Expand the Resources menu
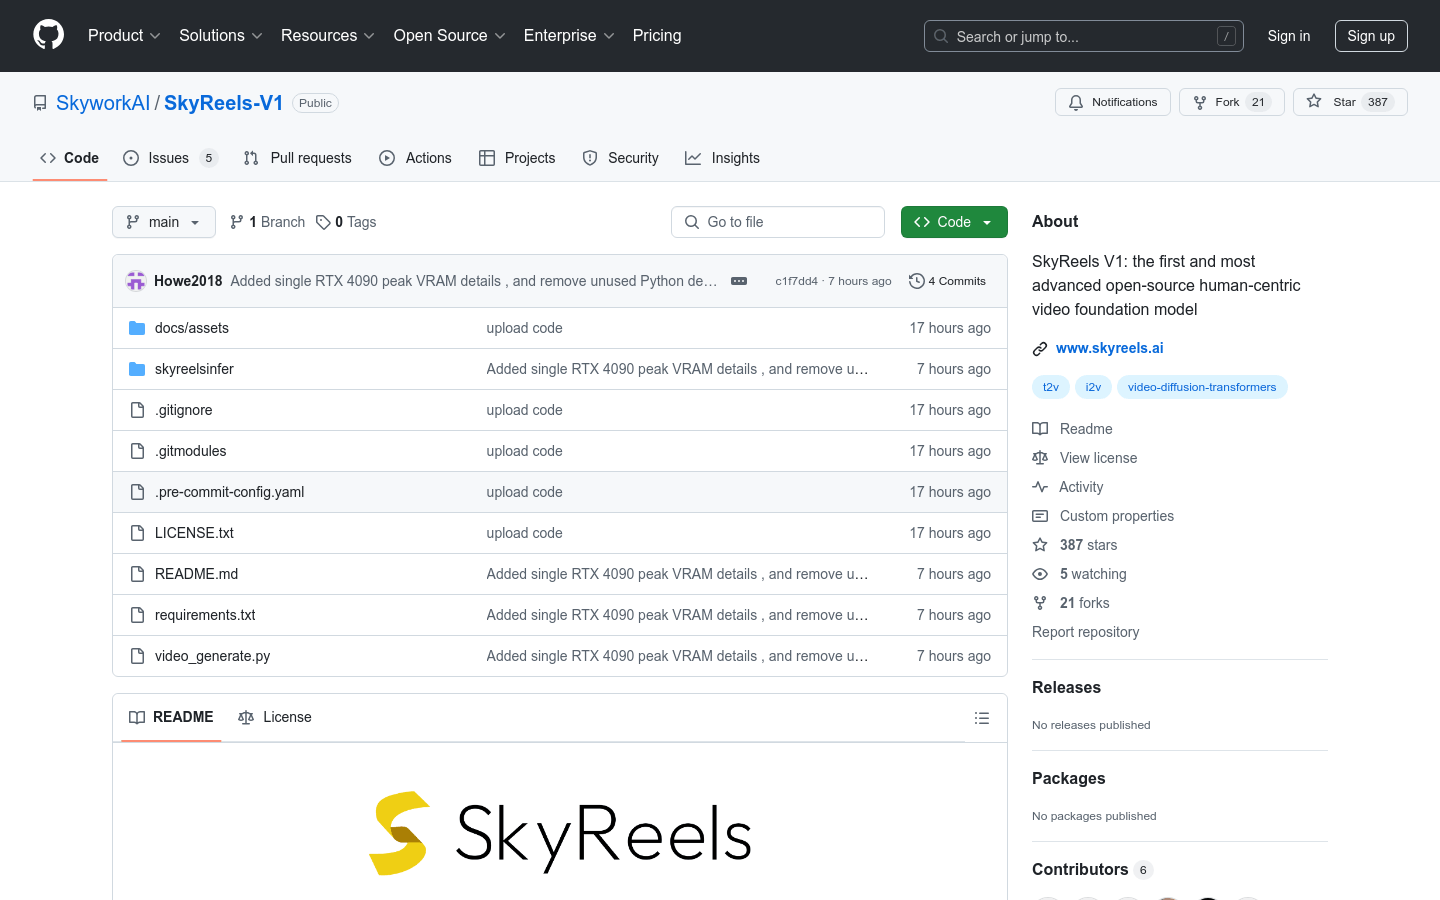This screenshot has height=900, width=1440. pos(328,36)
